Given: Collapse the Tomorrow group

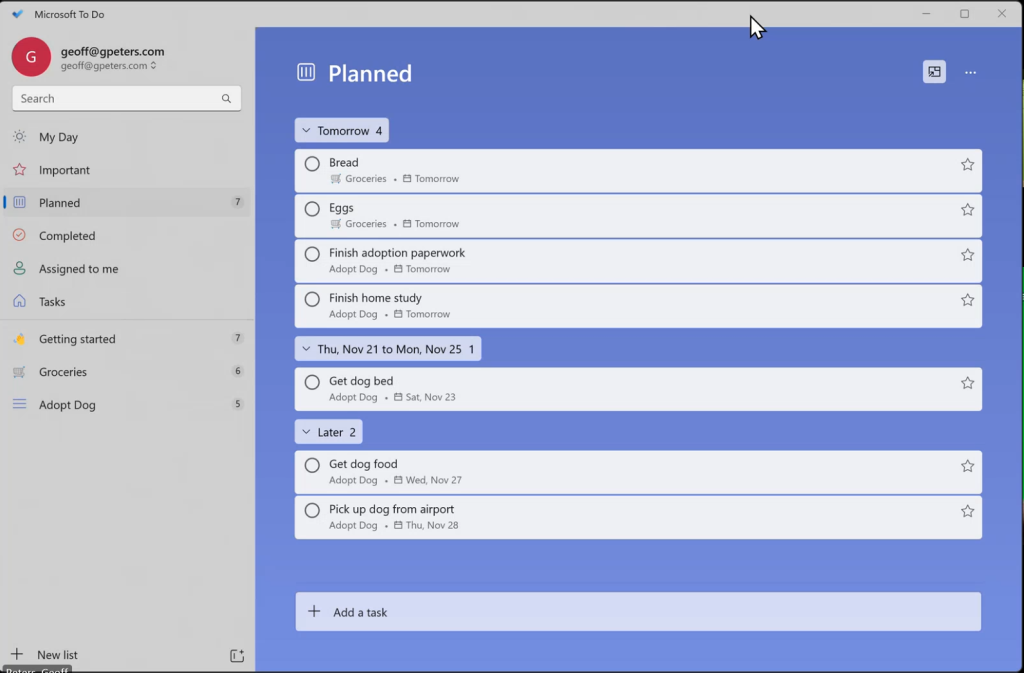Looking at the screenshot, I should pyautogui.click(x=306, y=131).
